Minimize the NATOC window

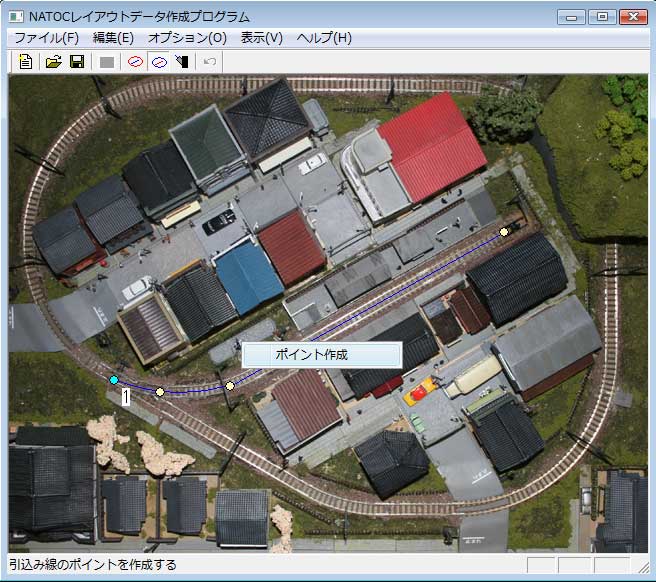point(571,17)
